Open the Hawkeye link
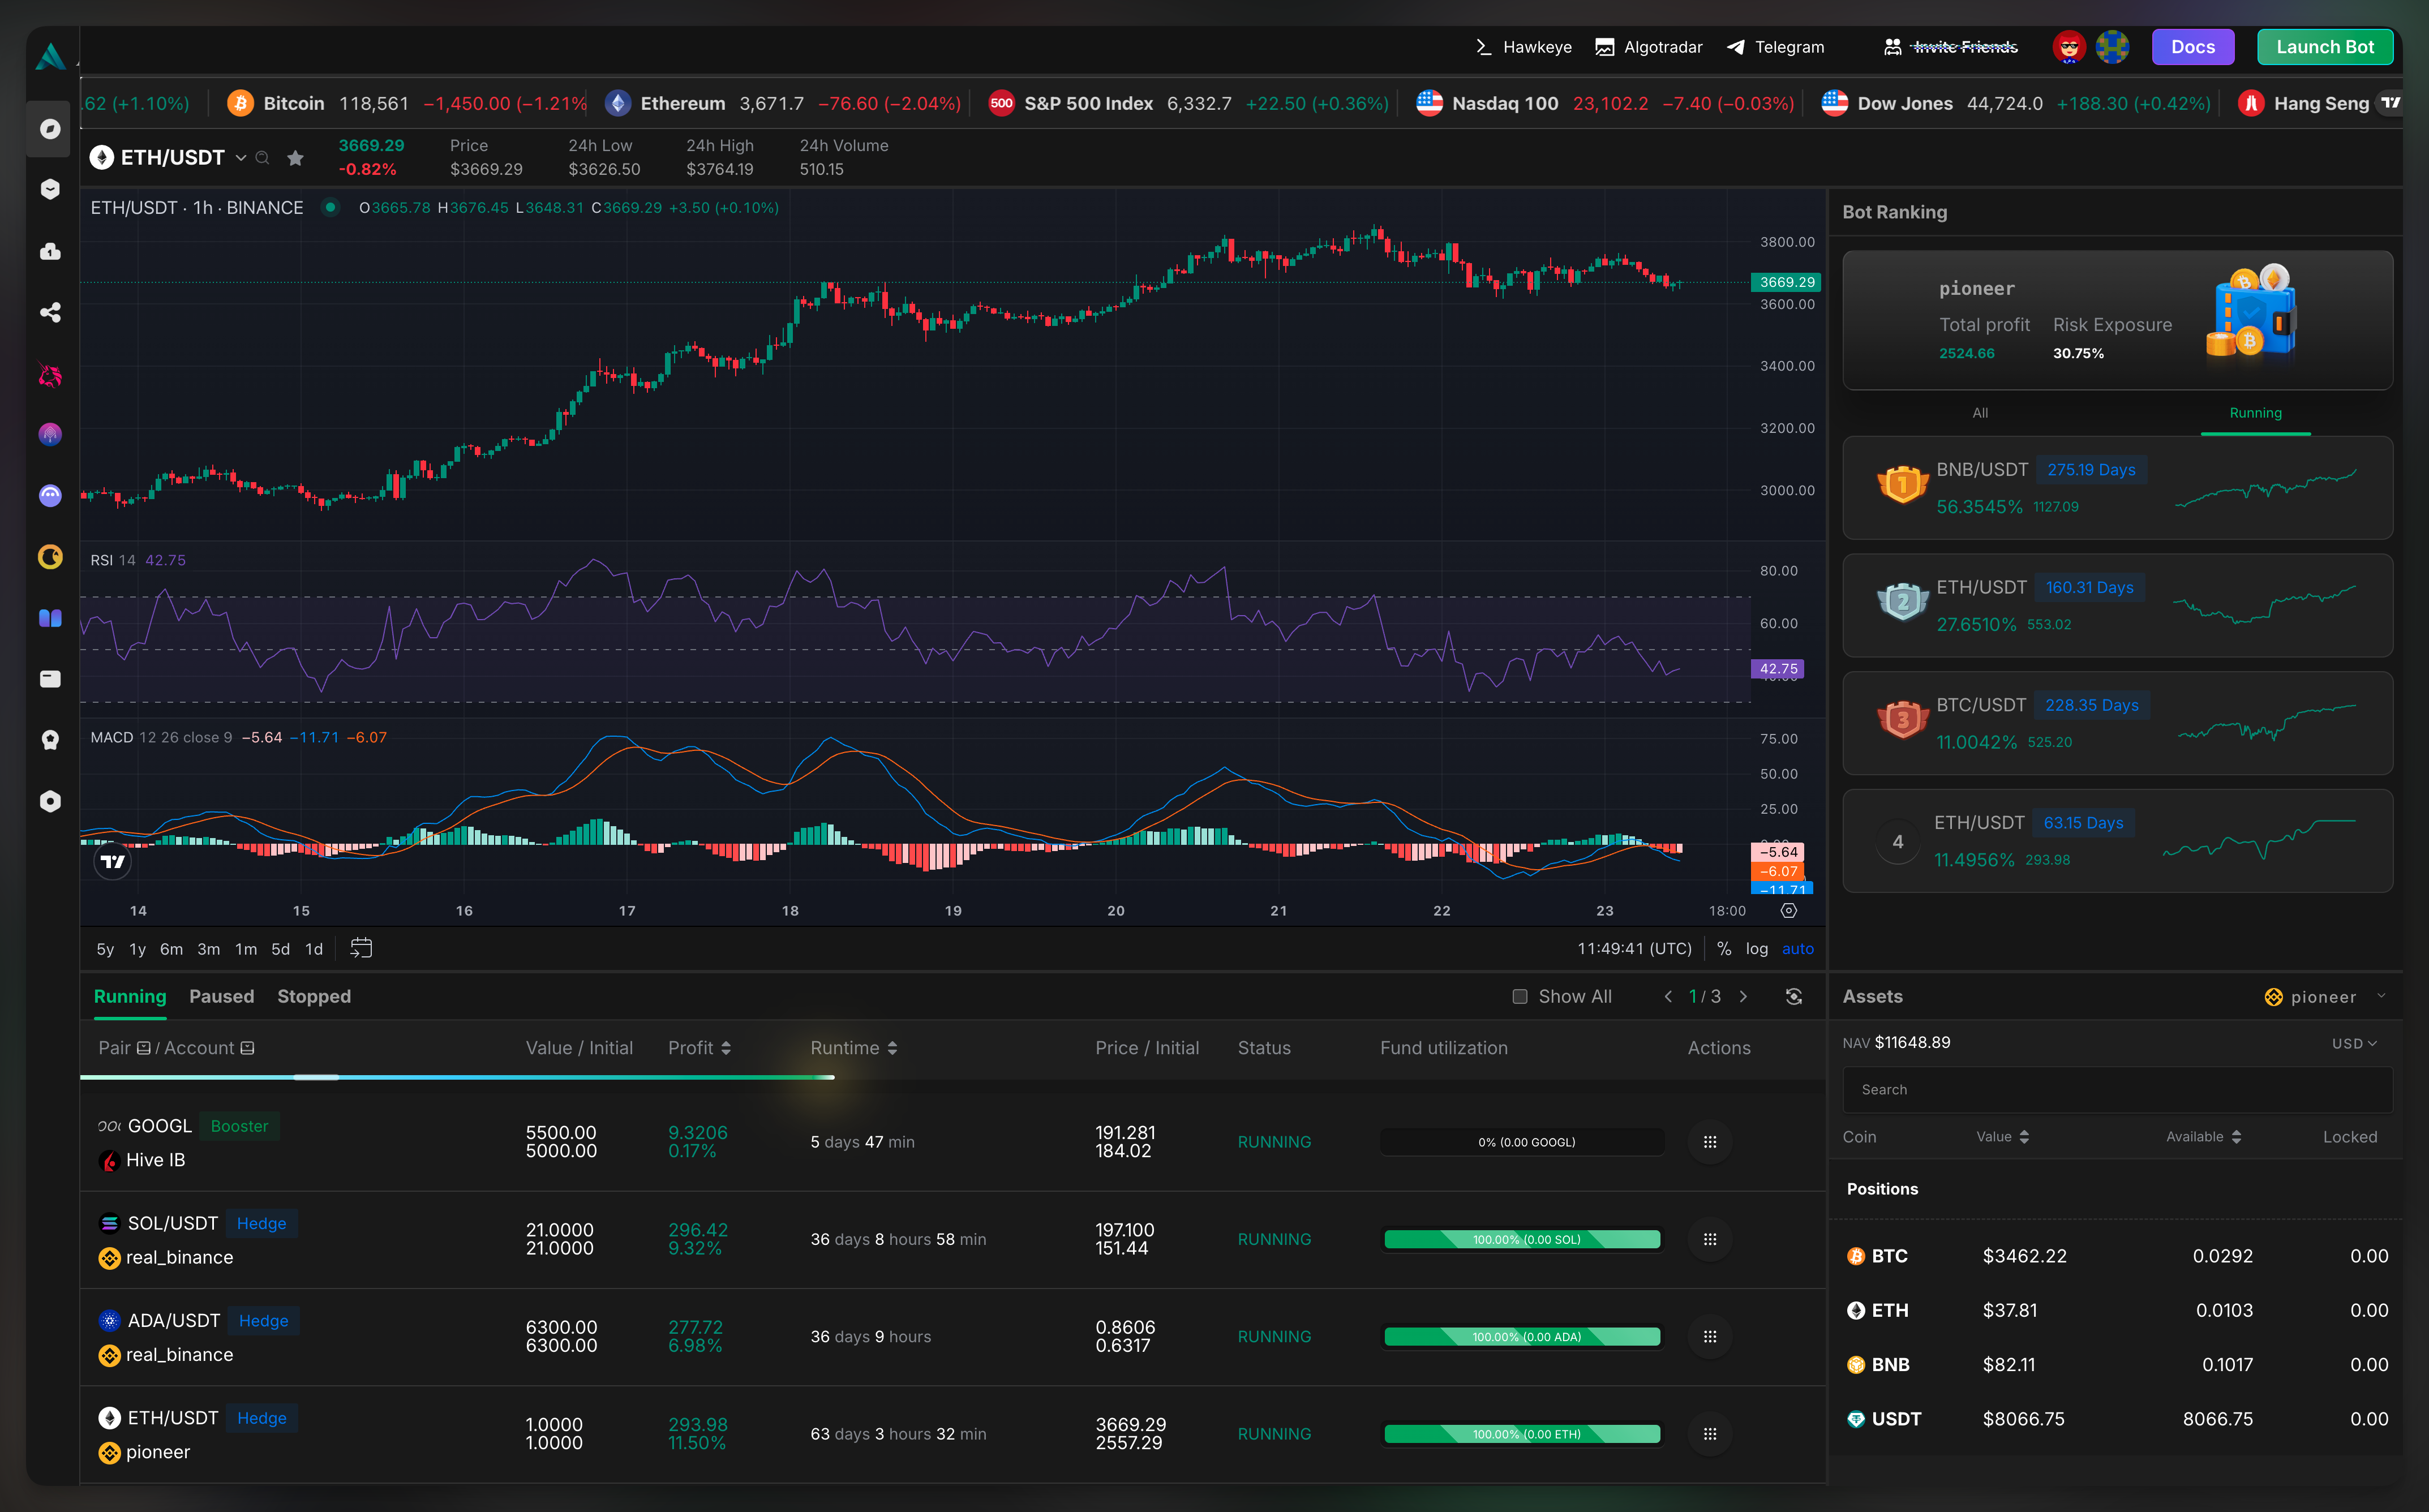Screen dimensions: 2429x1512 coord(1523,47)
